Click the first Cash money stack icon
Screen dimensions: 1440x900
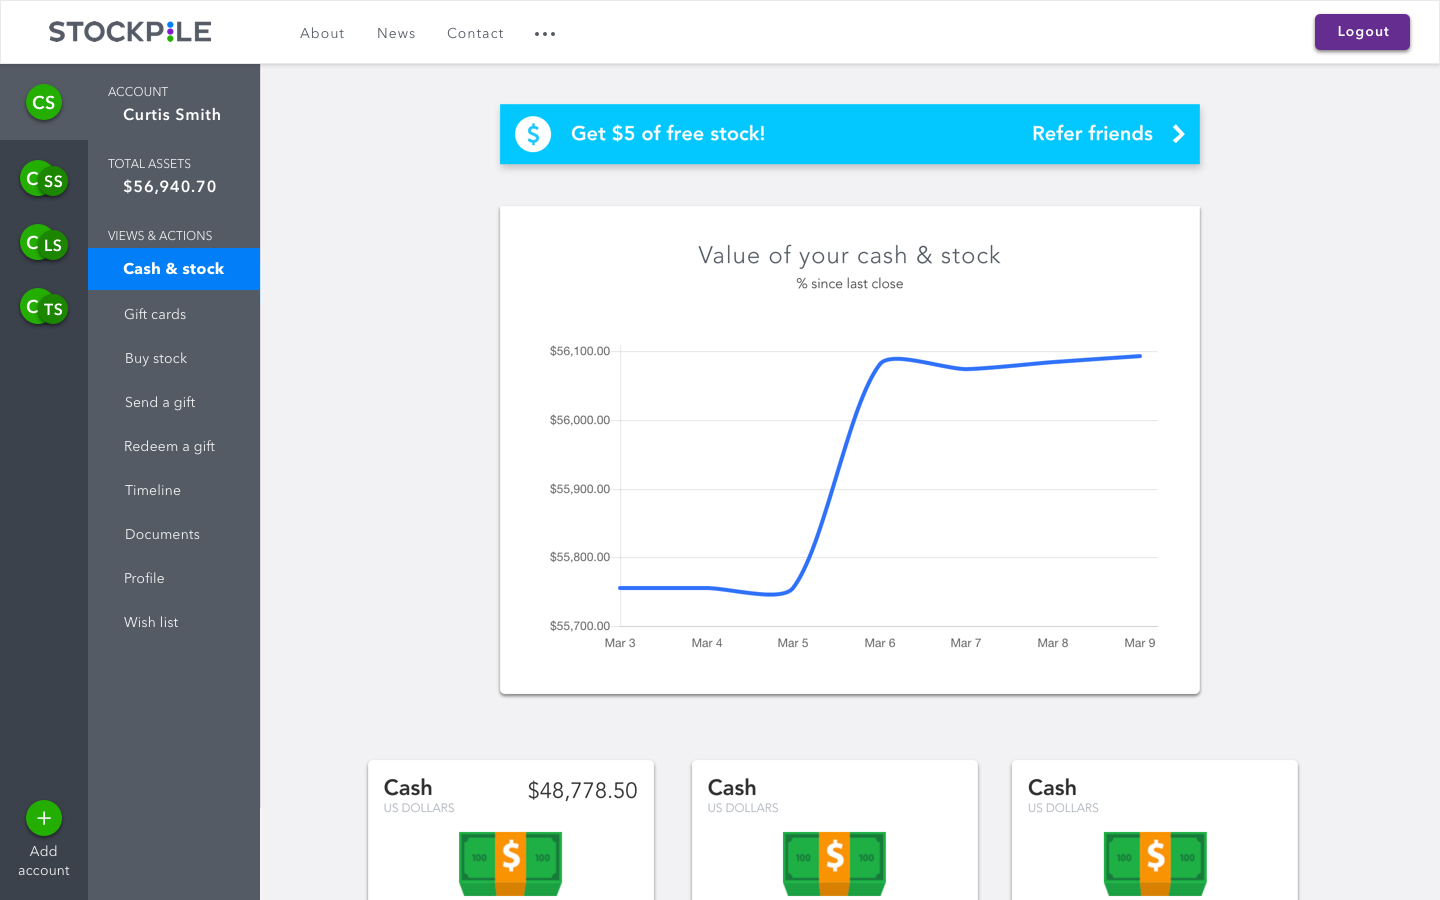tap(510, 860)
